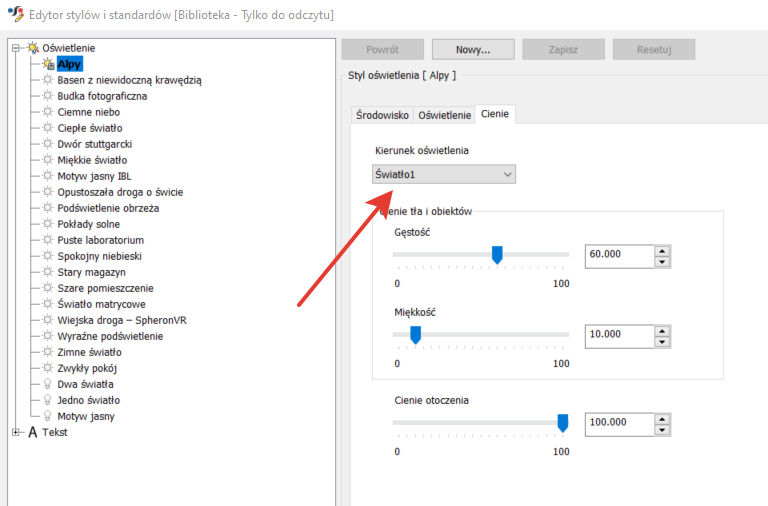This screenshot has height=506, width=768.
Task: Click the sun icon next to Oświetlenie
Action: [x=33, y=48]
